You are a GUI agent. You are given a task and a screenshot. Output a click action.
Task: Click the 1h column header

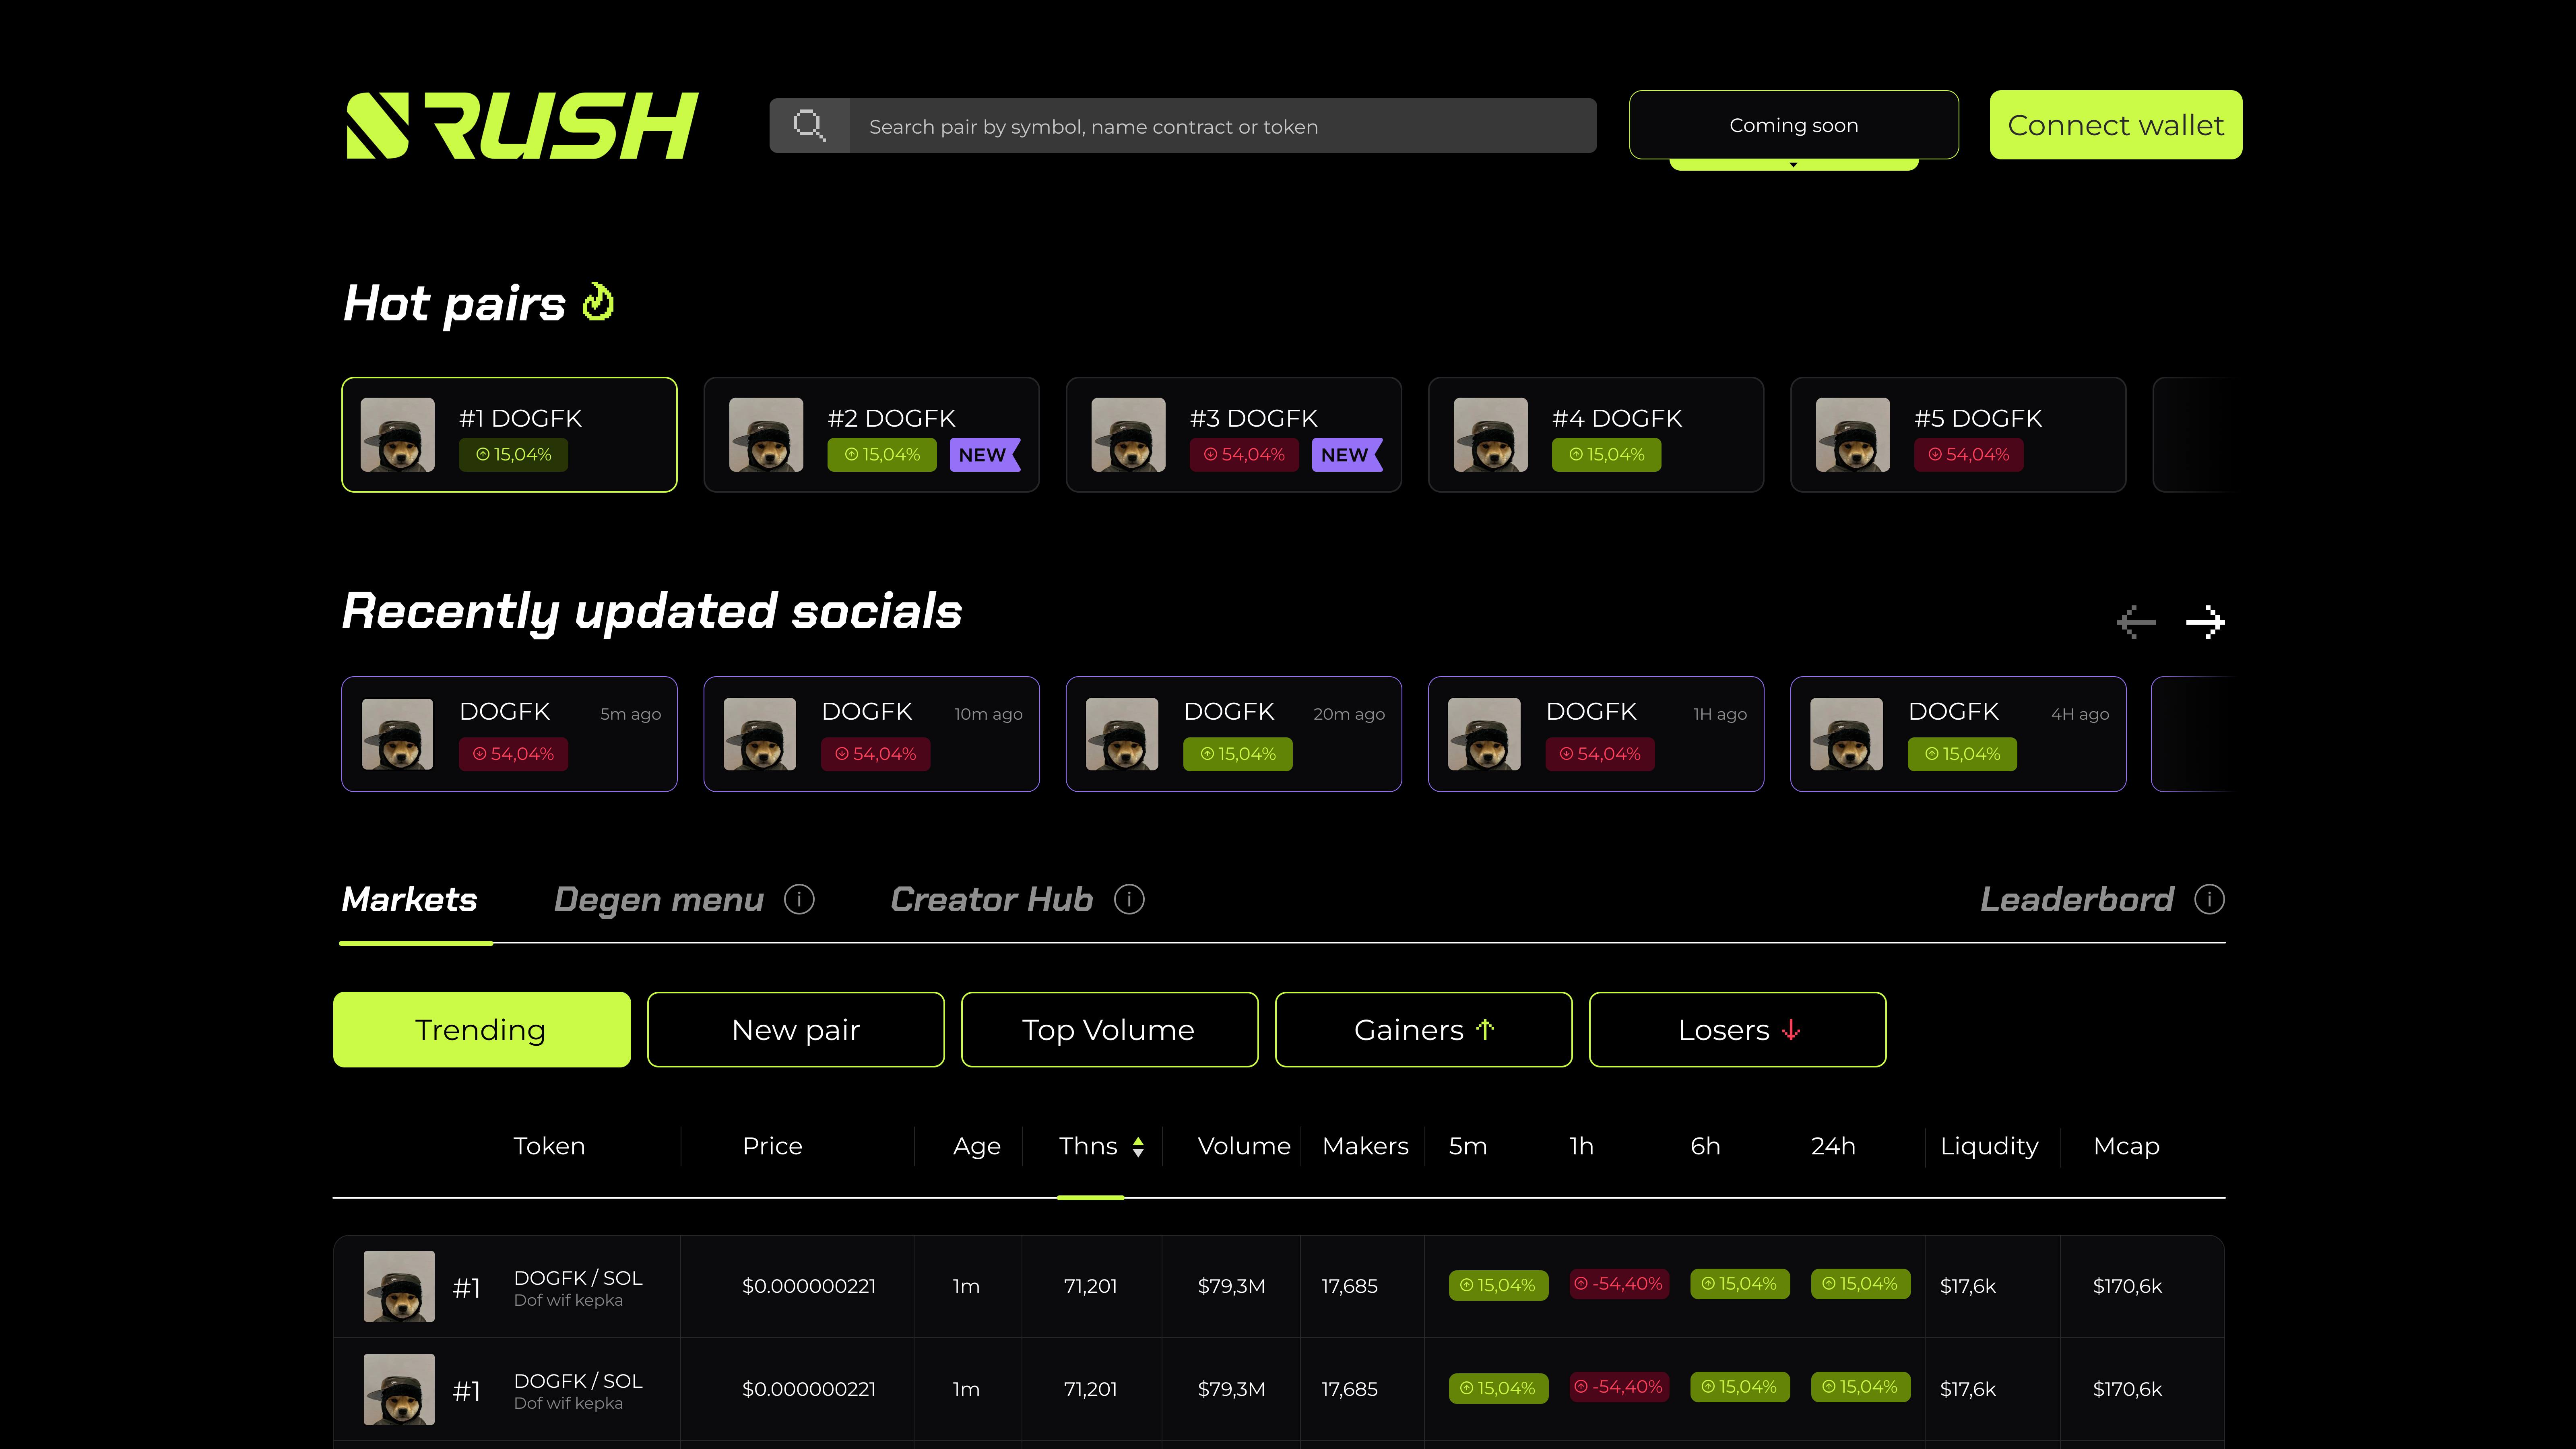point(1581,1146)
